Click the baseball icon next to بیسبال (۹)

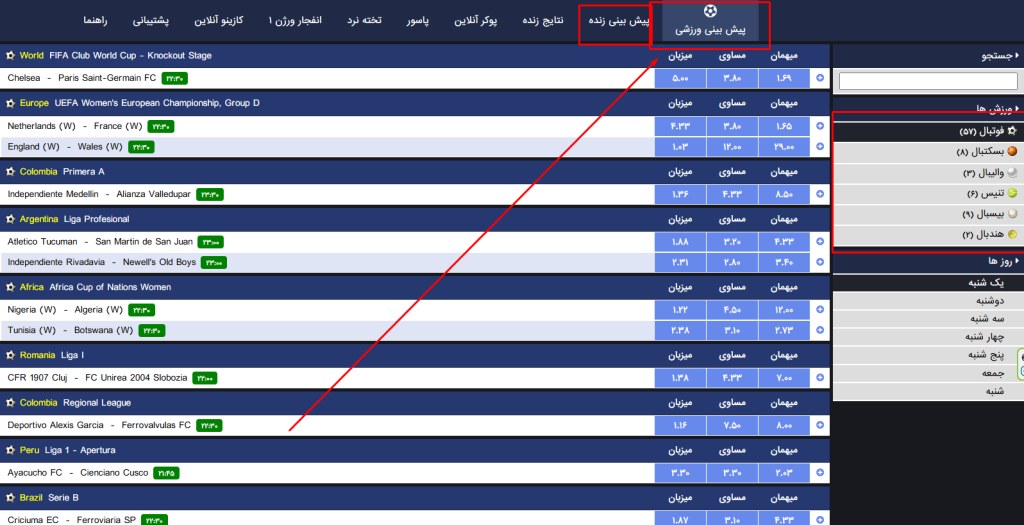[x=1012, y=214]
